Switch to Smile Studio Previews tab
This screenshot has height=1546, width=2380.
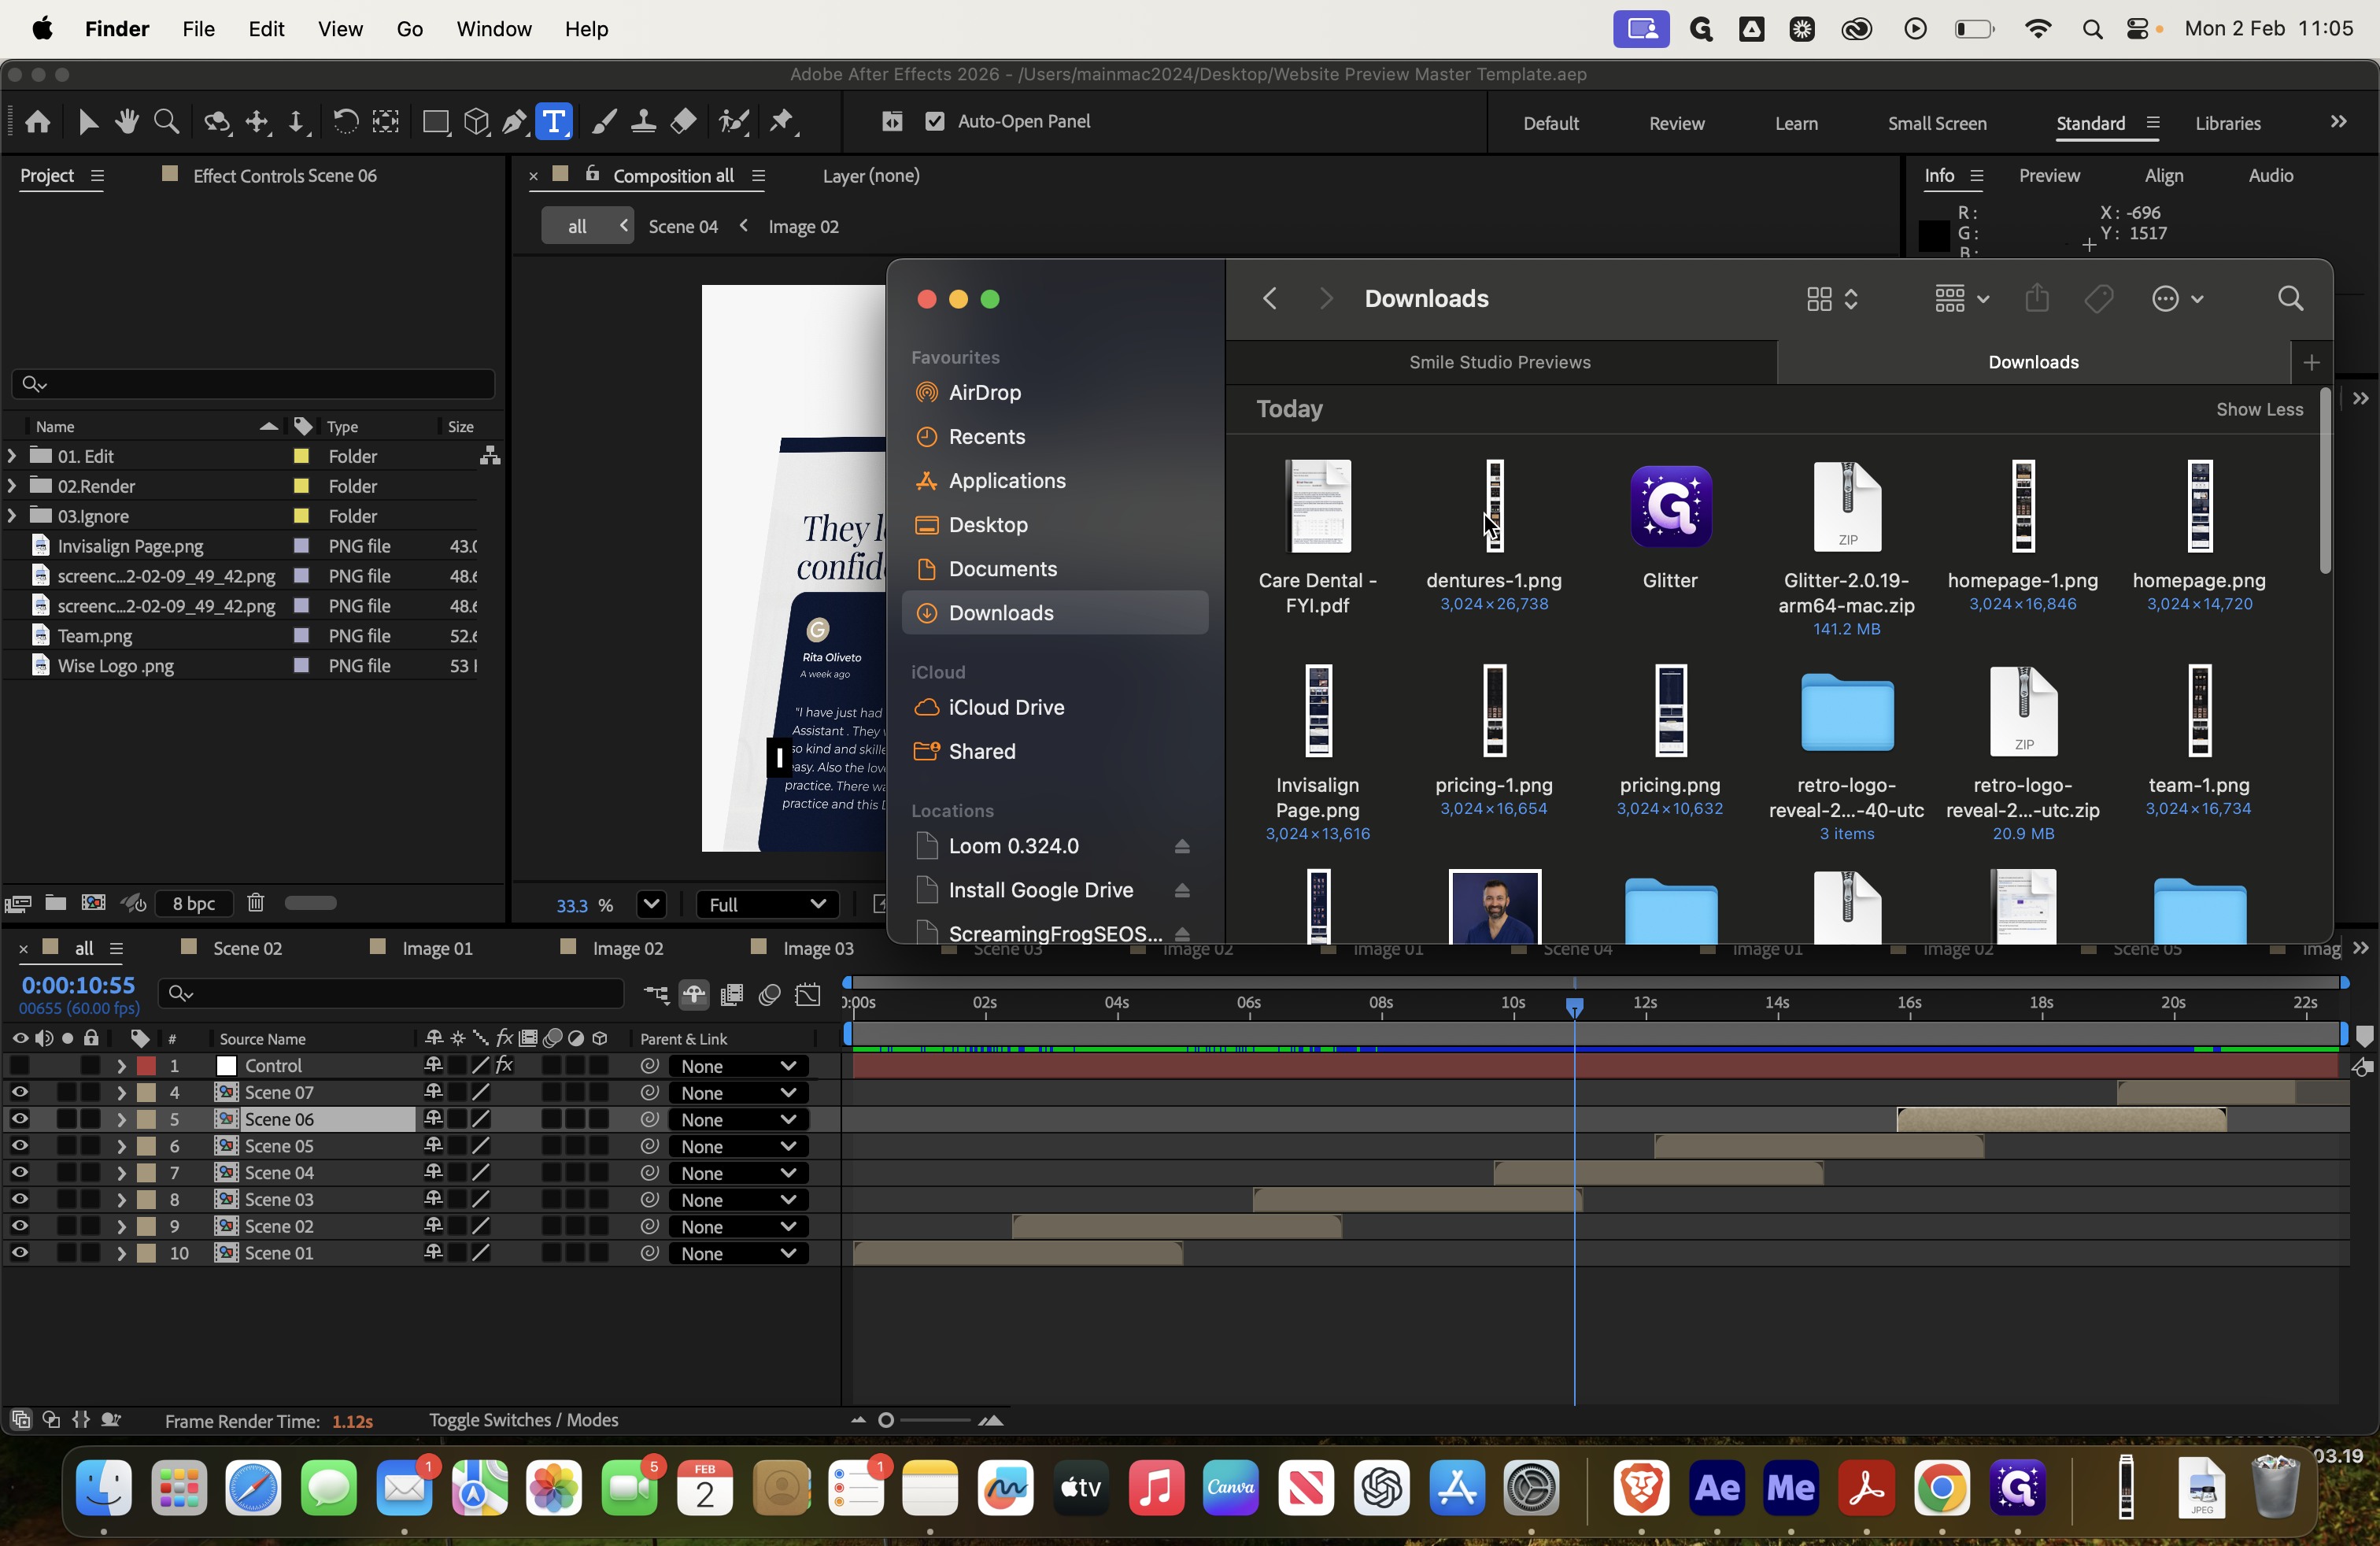click(1499, 362)
